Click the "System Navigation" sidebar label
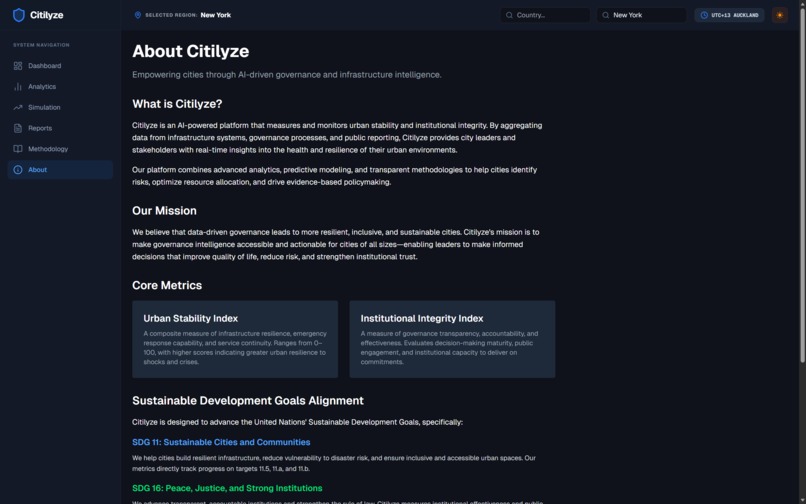The image size is (806, 504). coord(41,45)
